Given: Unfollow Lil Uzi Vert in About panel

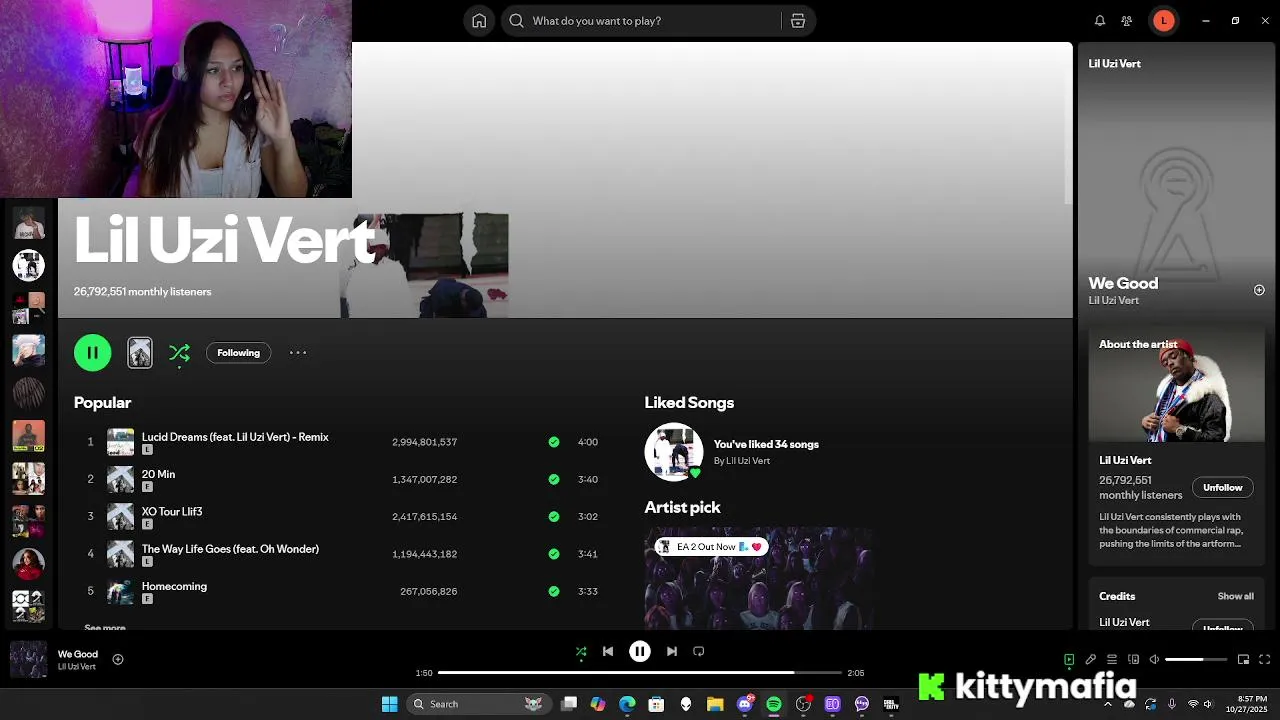Looking at the screenshot, I should [1222, 488].
